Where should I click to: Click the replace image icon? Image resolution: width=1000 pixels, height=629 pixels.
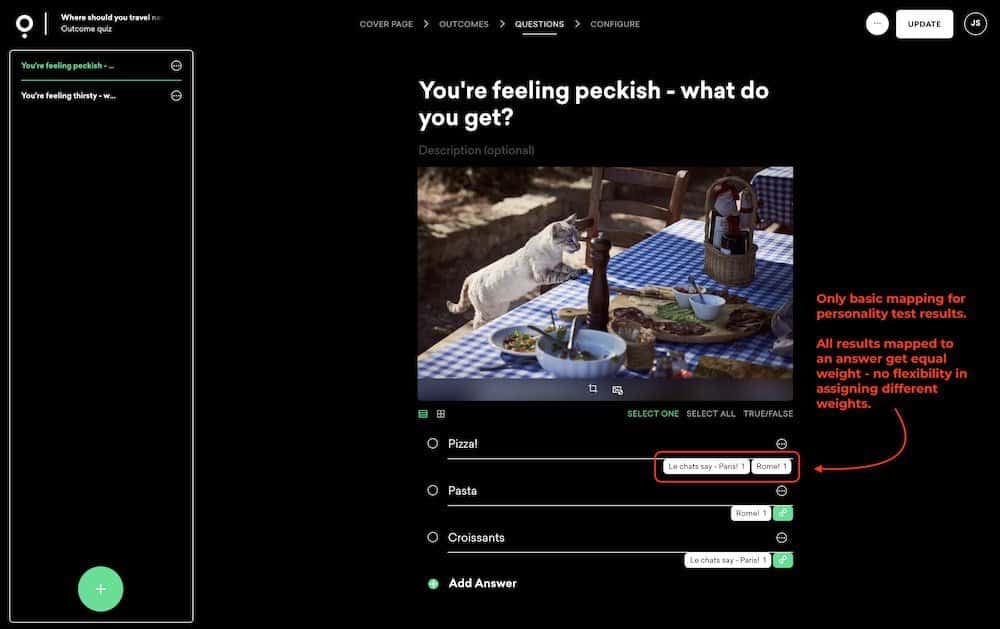(617, 389)
